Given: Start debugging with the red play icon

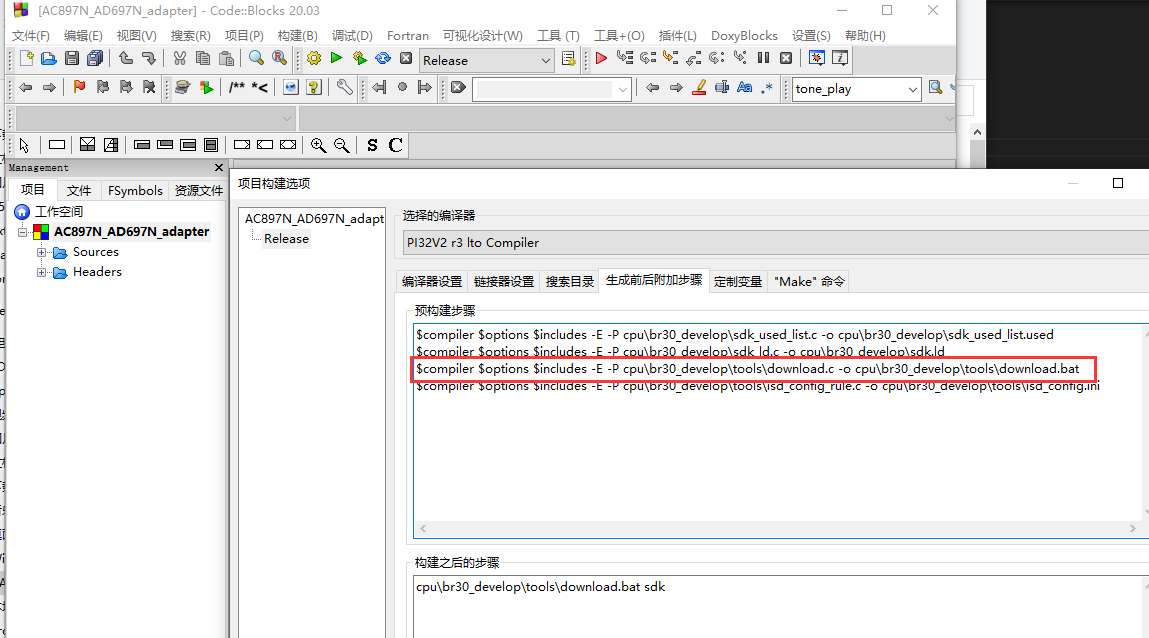Looking at the screenshot, I should coord(601,59).
